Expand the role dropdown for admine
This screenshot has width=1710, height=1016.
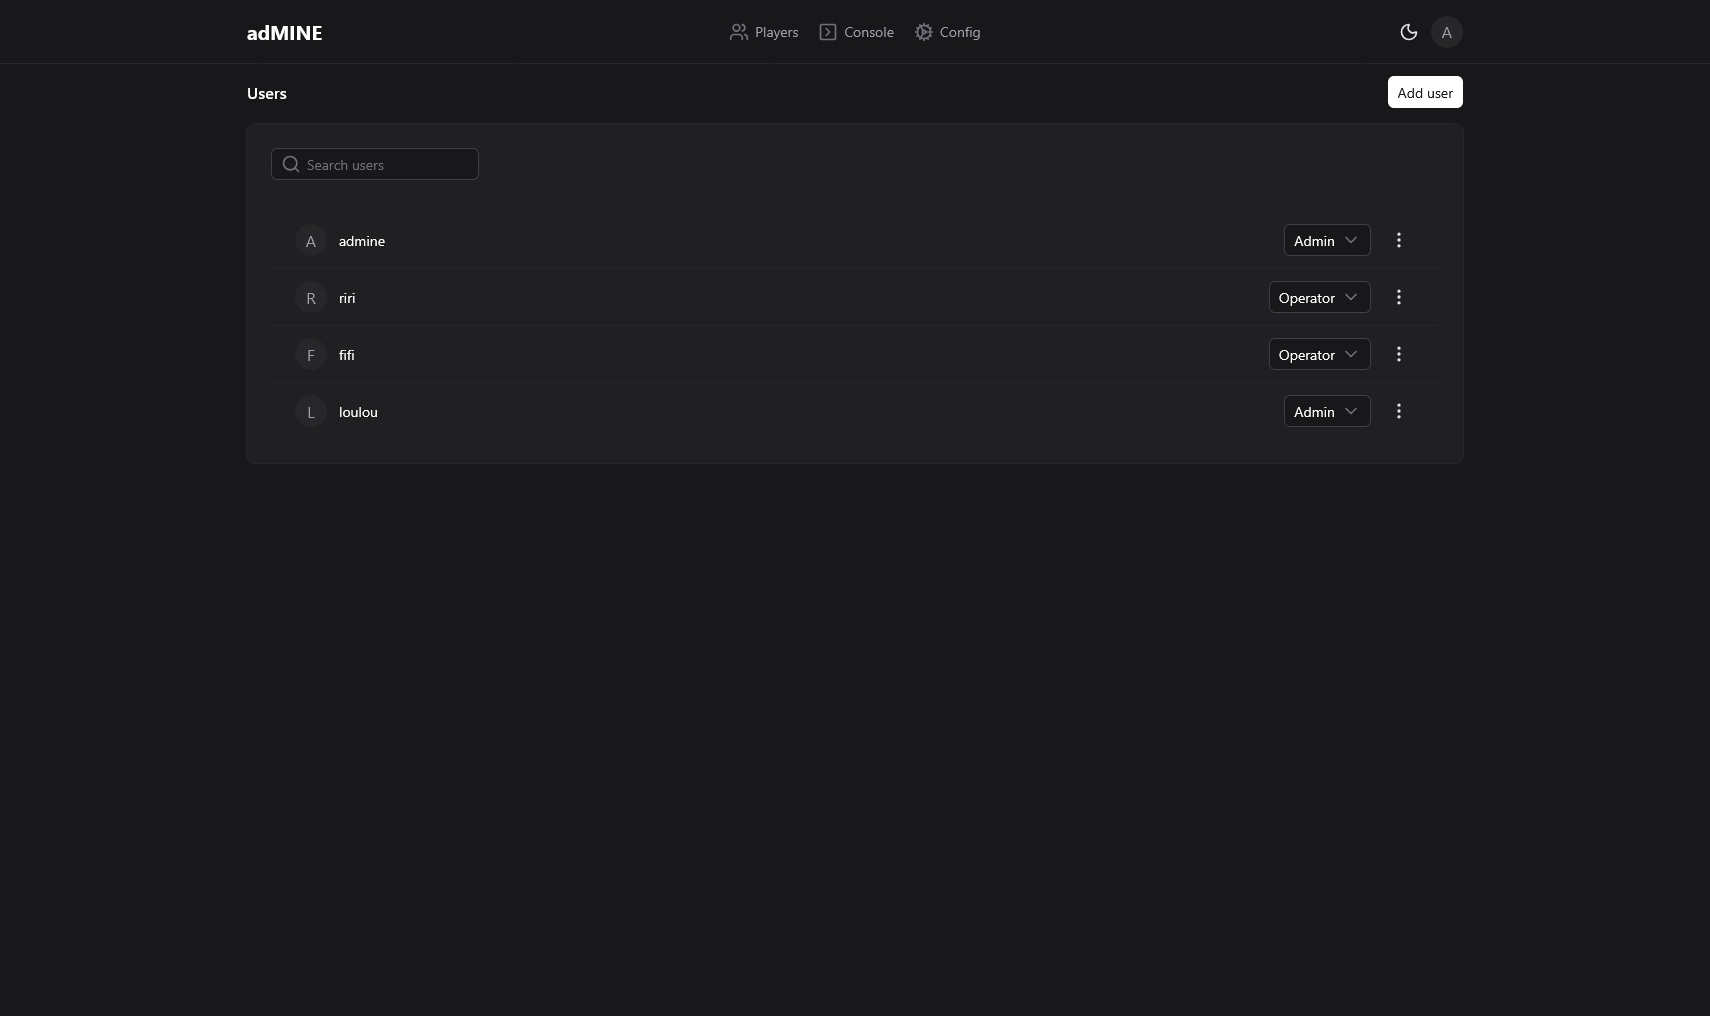[x=1326, y=240]
